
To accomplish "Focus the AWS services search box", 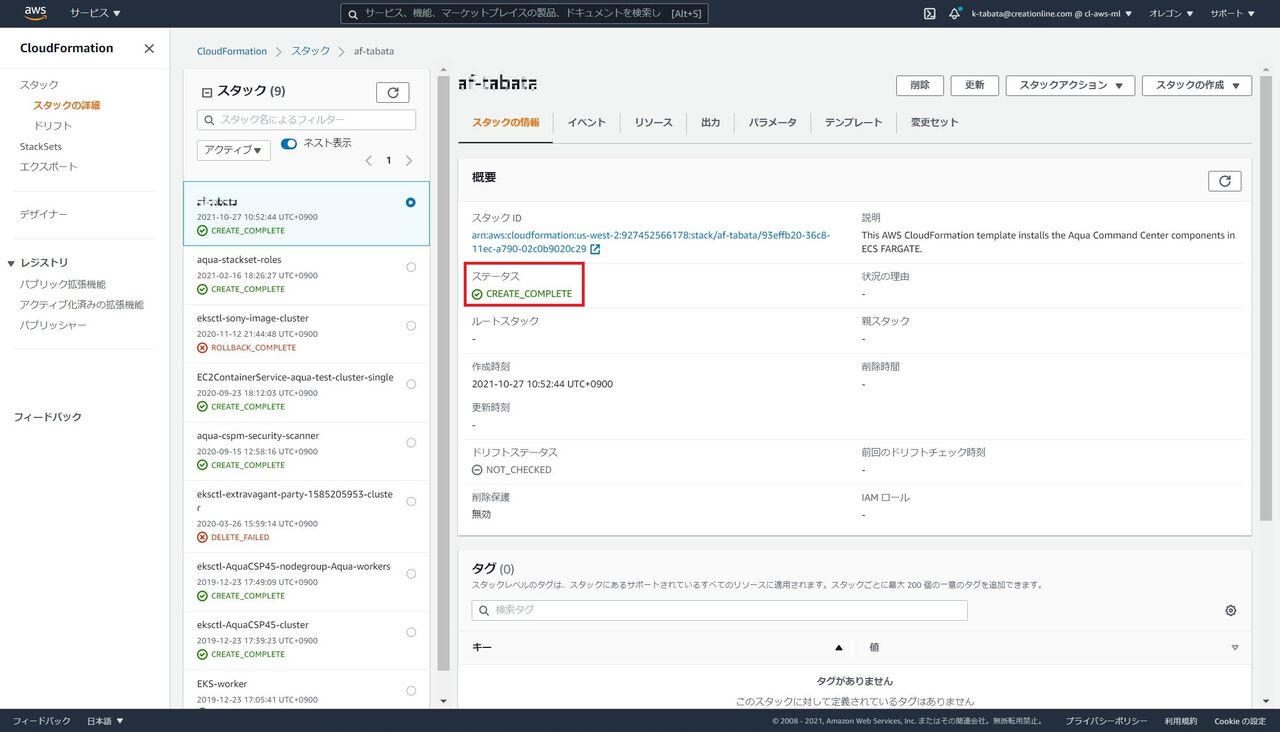I will [x=524, y=14].
